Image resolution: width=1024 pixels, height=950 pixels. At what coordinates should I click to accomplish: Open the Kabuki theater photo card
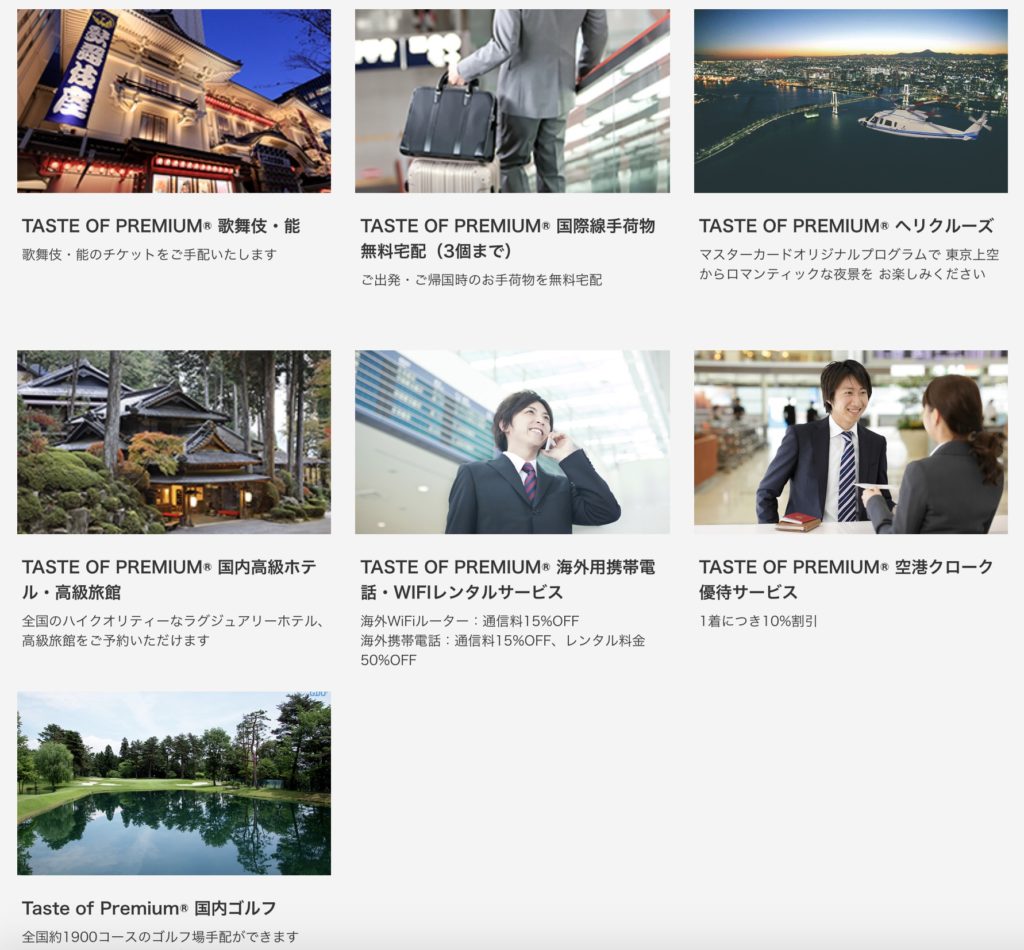(x=174, y=101)
